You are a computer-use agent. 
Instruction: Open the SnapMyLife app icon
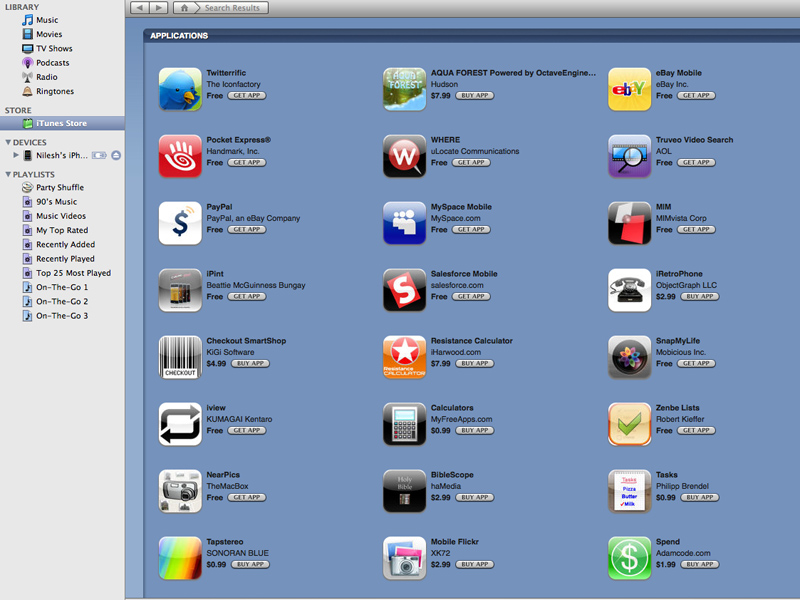tap(630, 357)
